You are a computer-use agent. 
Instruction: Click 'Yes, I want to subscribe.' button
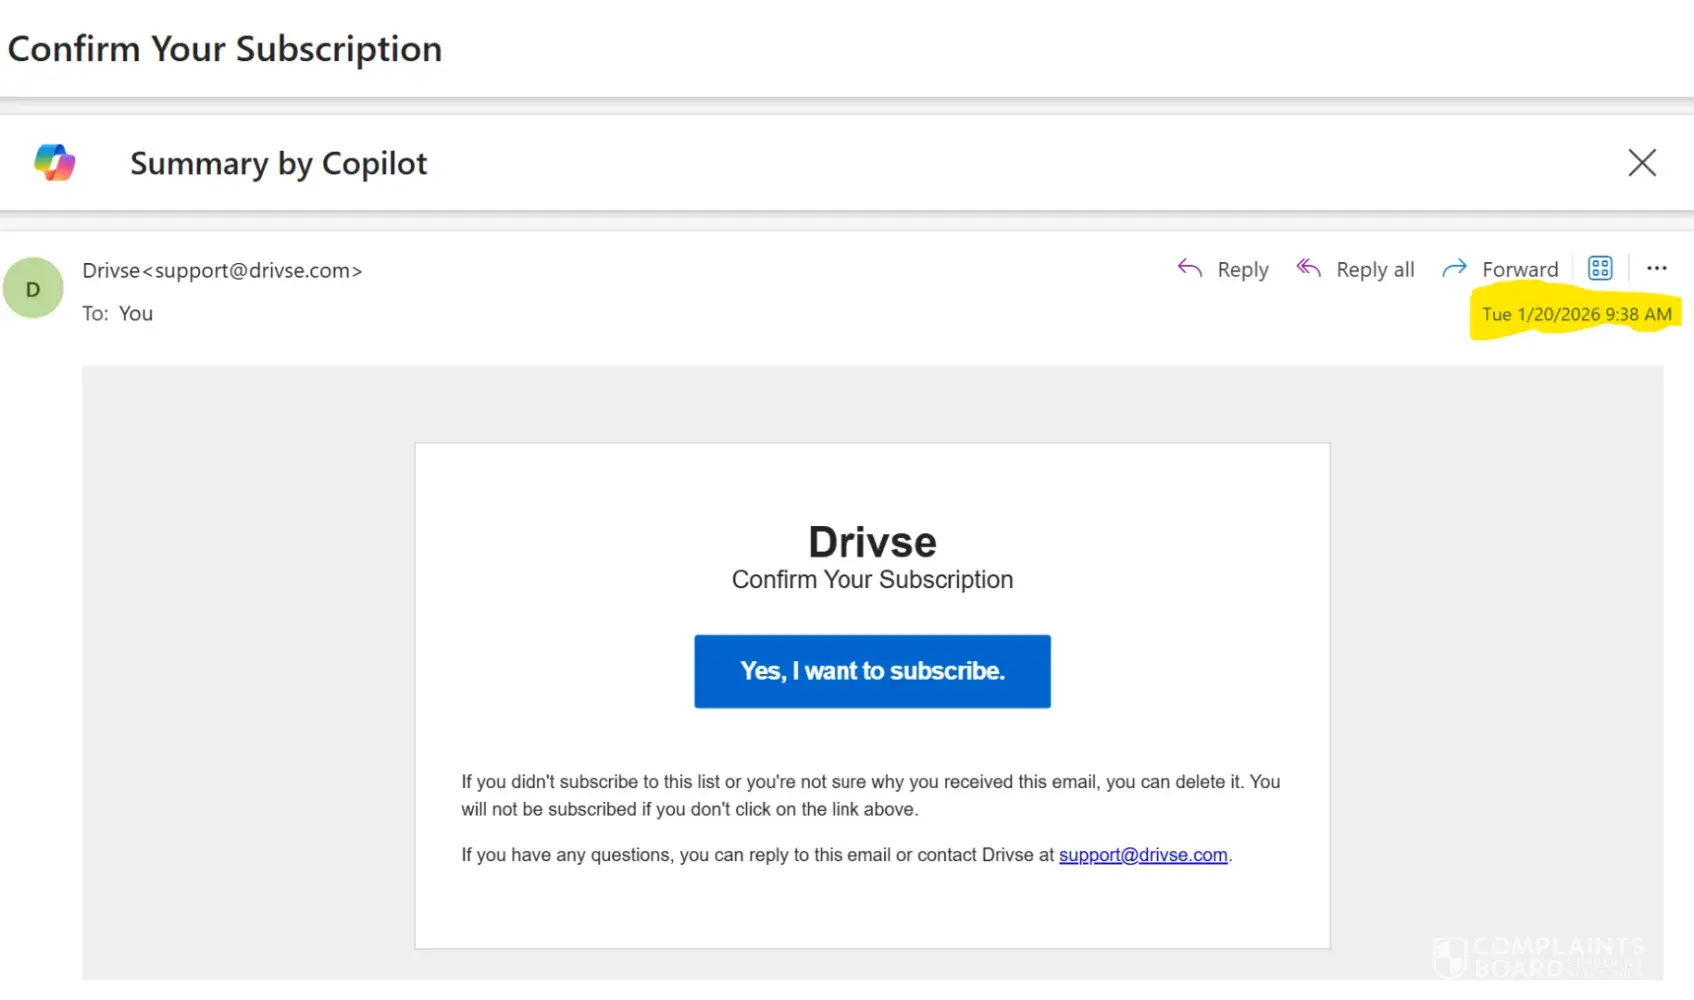(872, 671)
